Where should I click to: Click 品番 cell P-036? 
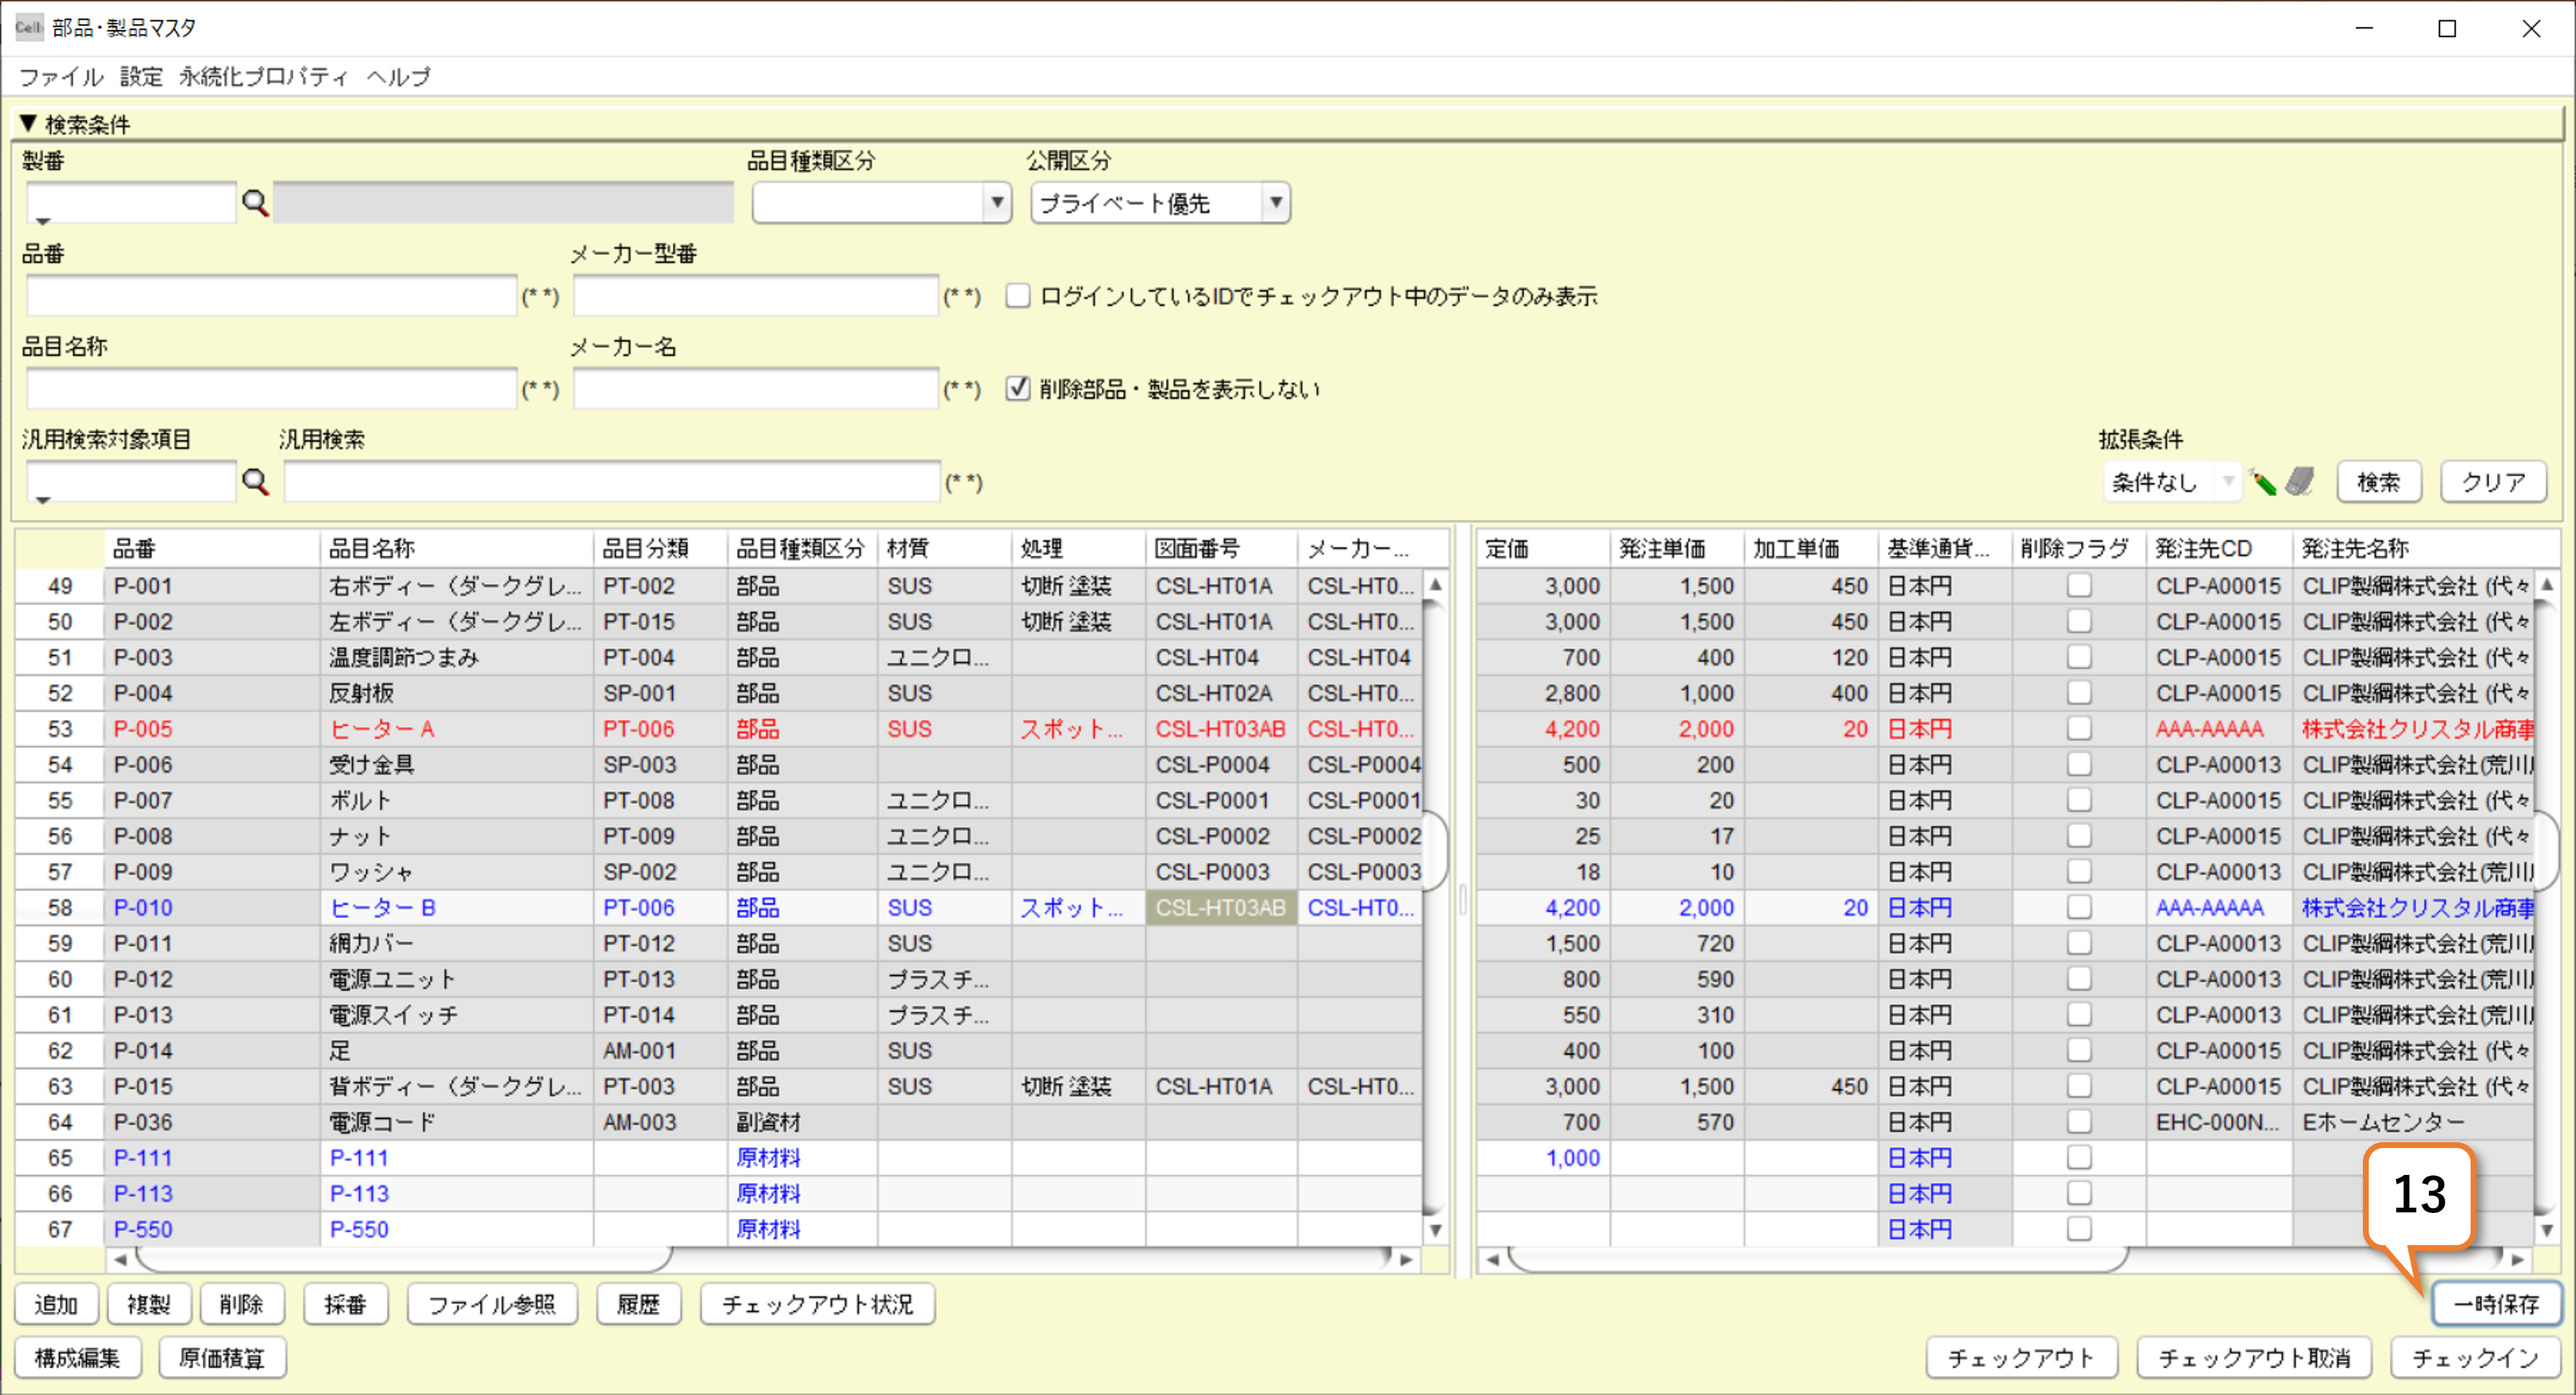[x=212, y=1122]
